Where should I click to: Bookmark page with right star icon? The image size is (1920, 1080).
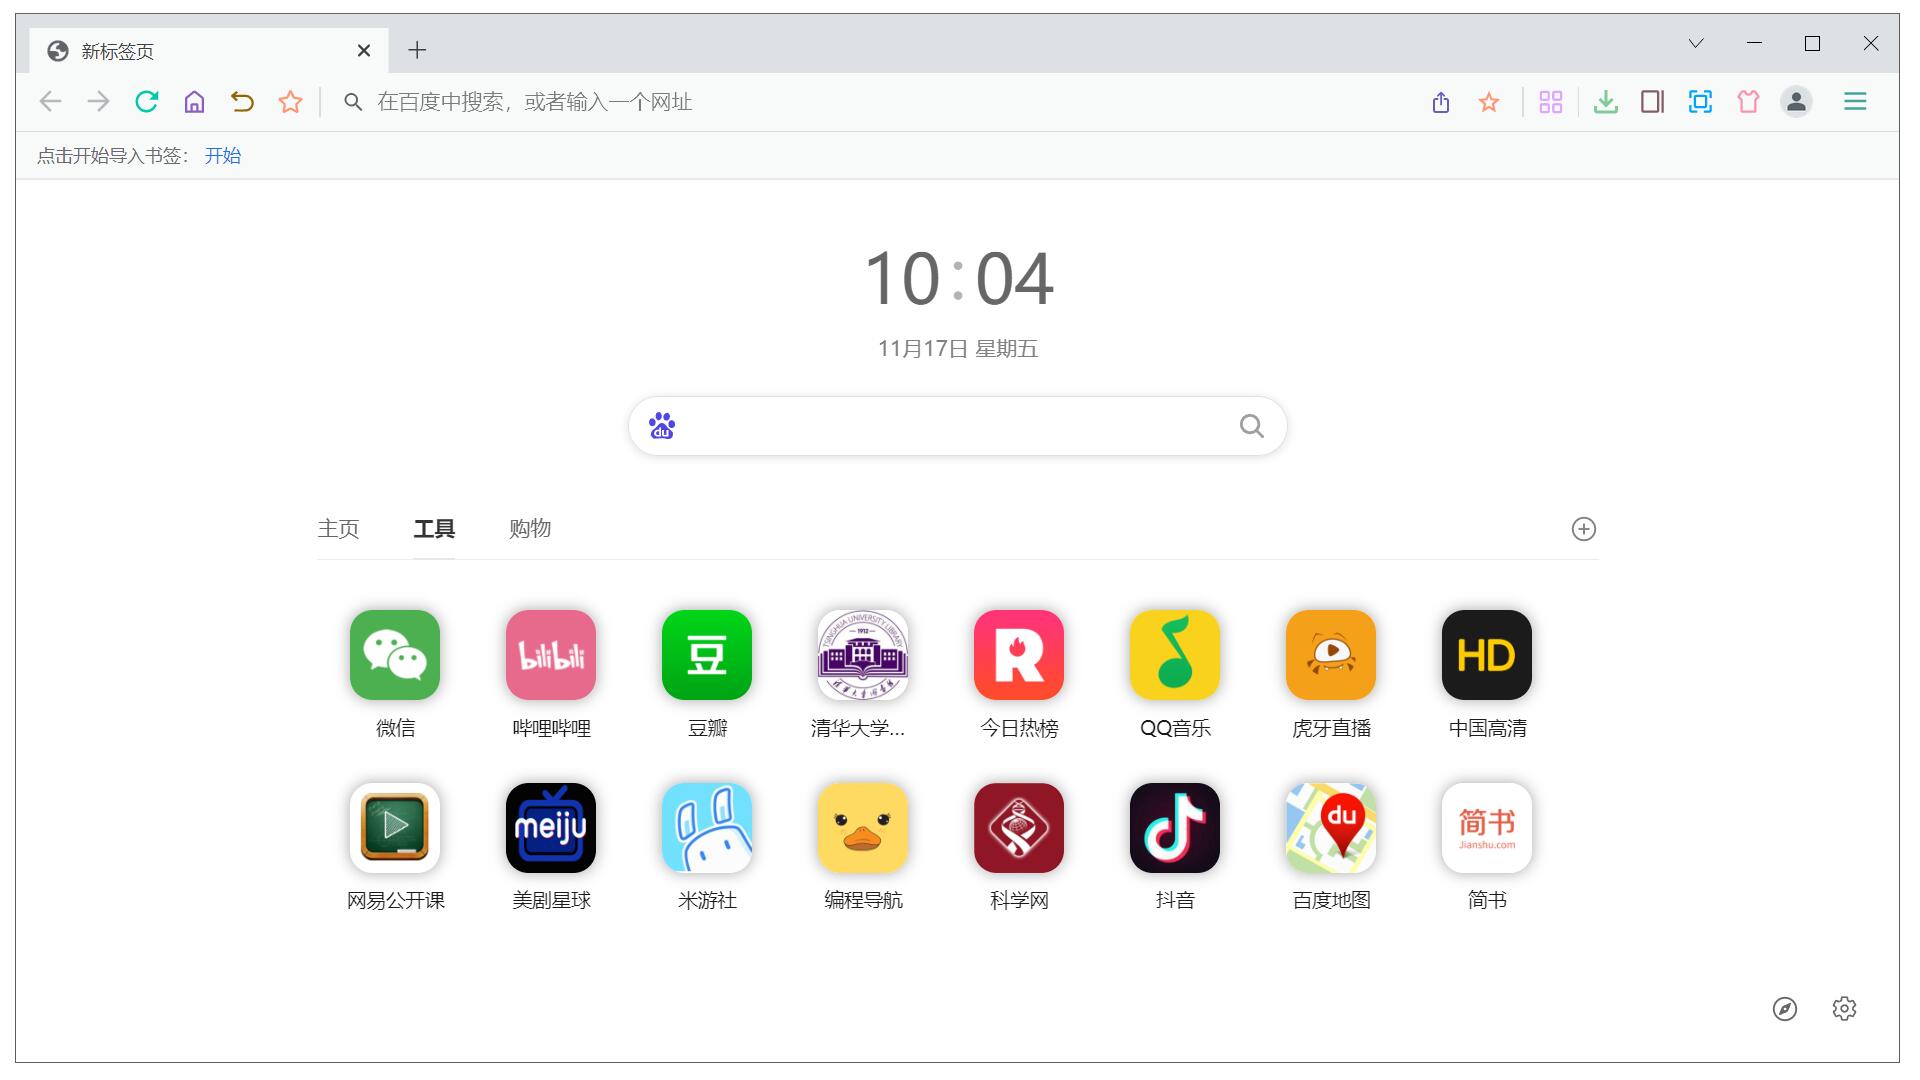(1489, 102)
